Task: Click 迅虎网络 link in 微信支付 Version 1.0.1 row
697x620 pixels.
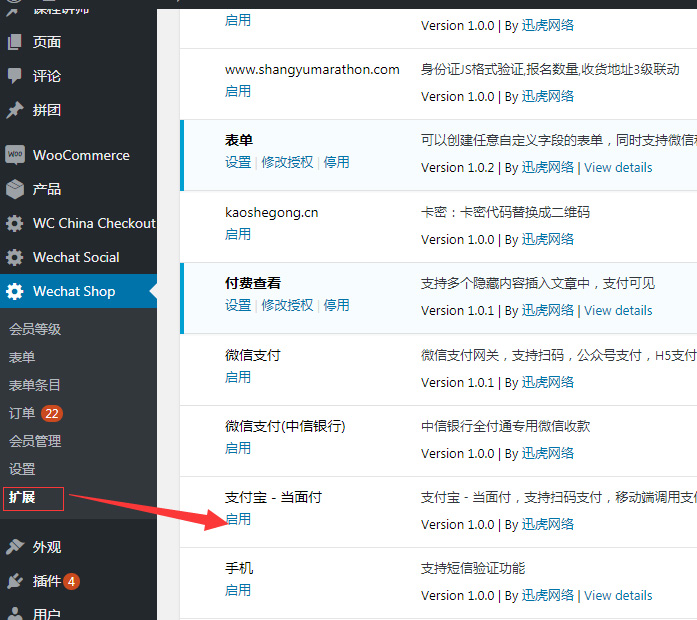Action: [548, 383]
